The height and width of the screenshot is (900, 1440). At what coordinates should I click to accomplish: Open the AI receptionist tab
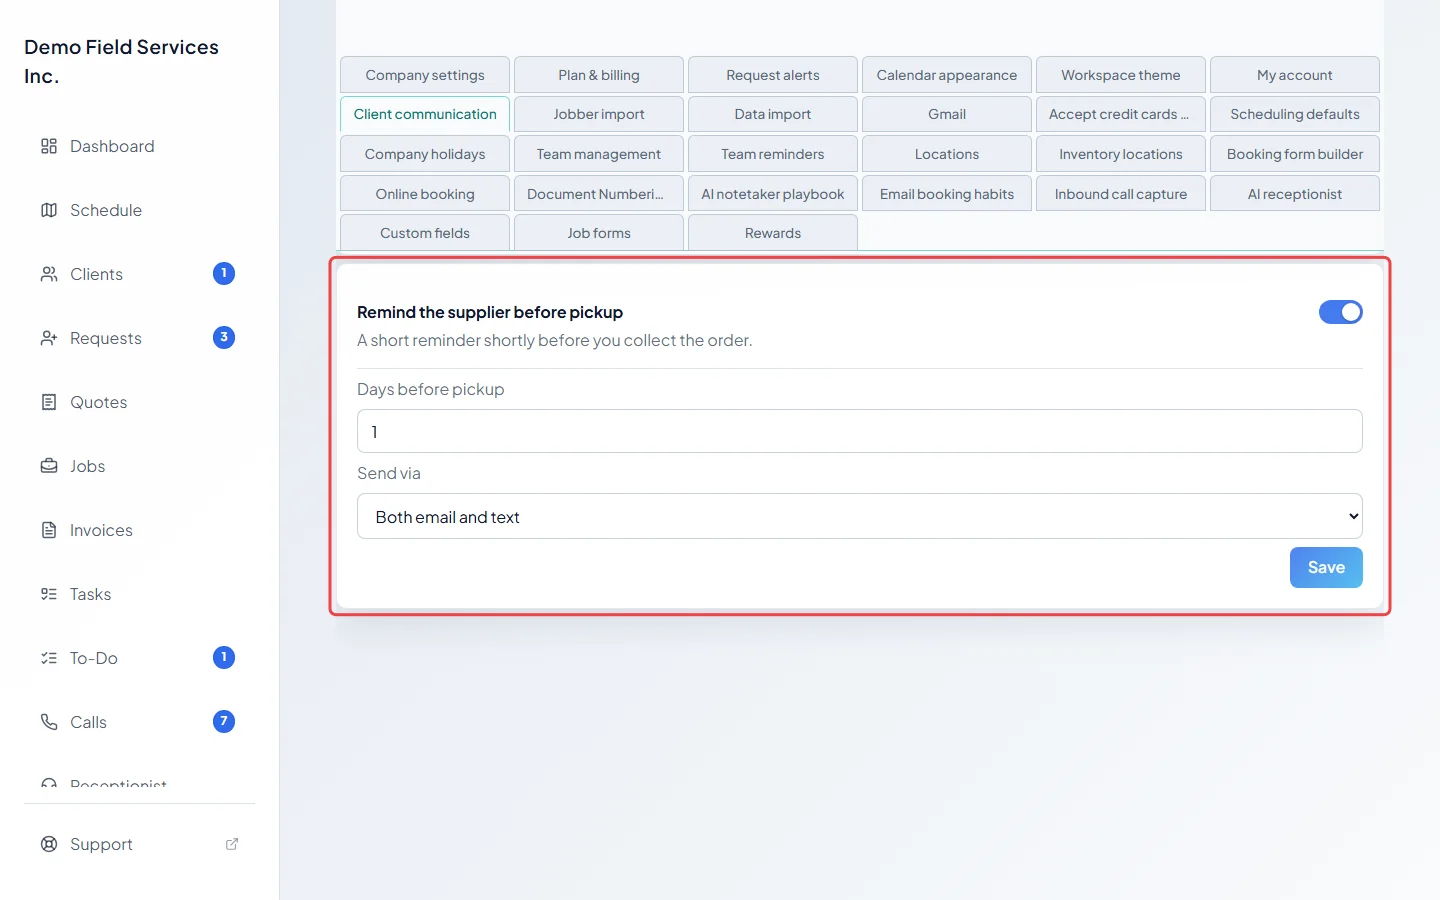(1295, 194)
